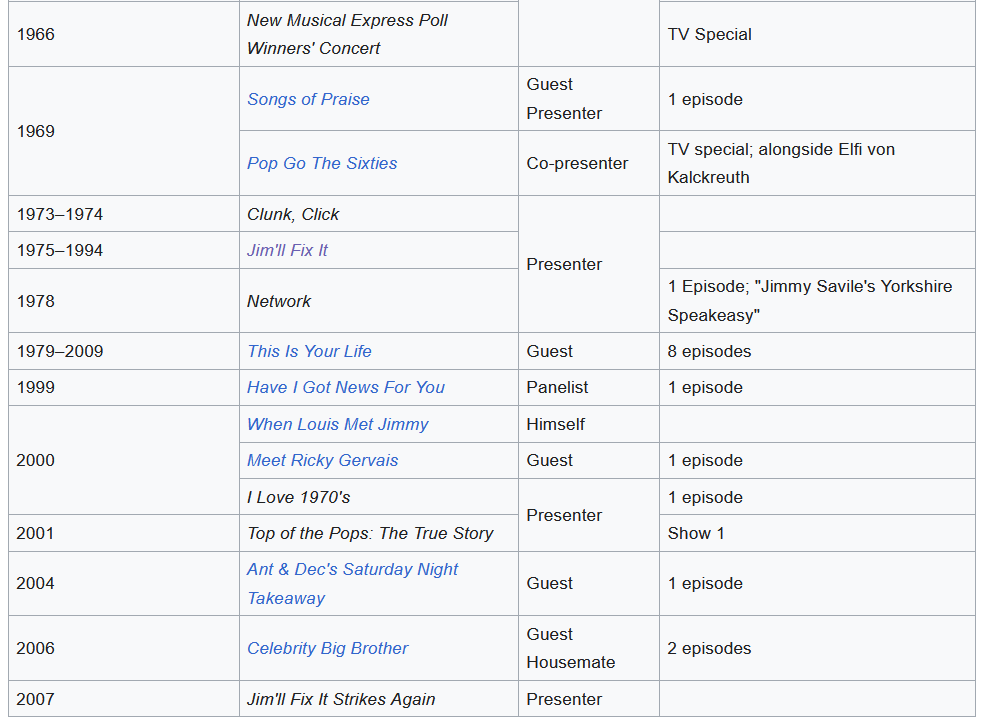Click 1 episode note for Have I Got News

(705, 387)
